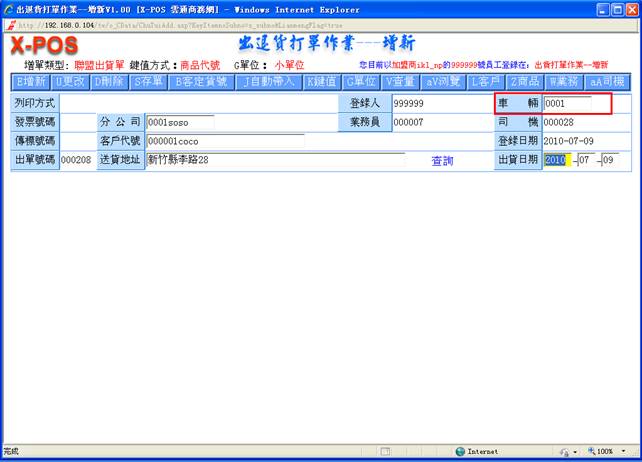Select the B客定貨號 toolbar button
Image resolution: width=642 pixels, height=462 pixels.
coord(201,81)
